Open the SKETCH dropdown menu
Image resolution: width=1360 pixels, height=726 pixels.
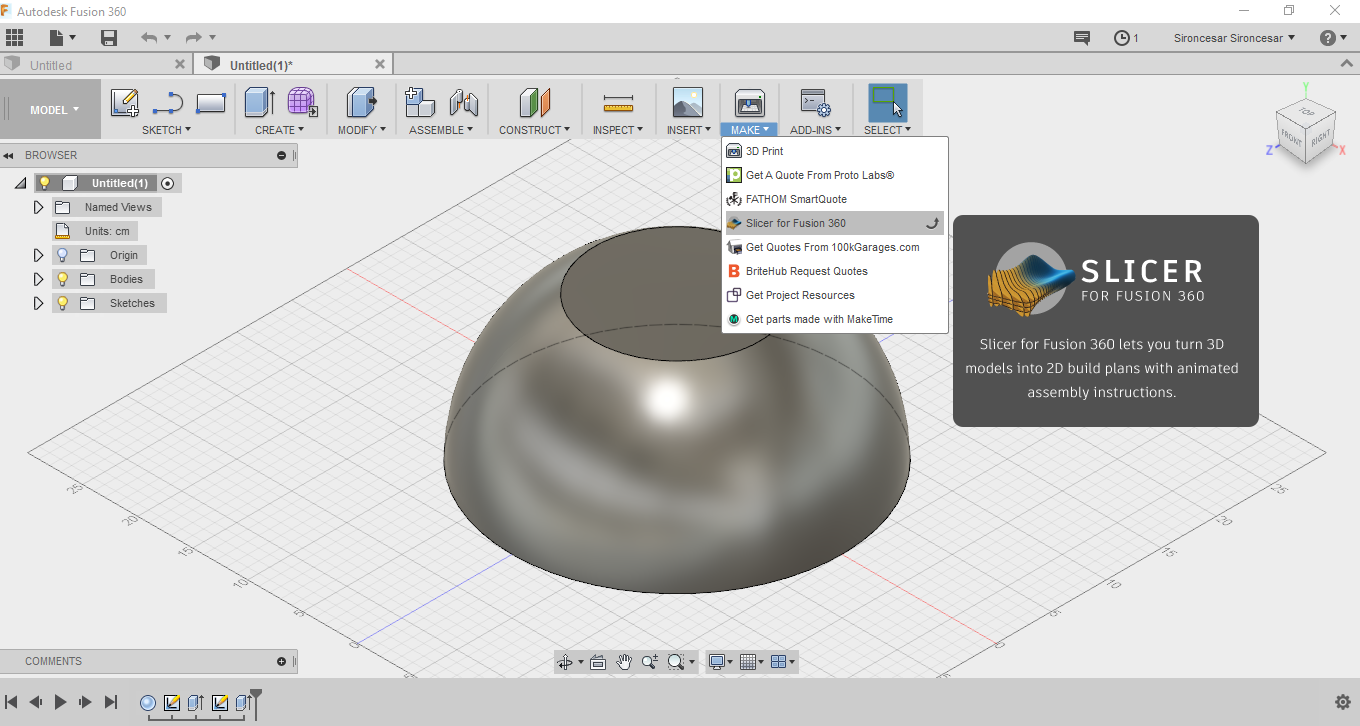coord(166,130)
